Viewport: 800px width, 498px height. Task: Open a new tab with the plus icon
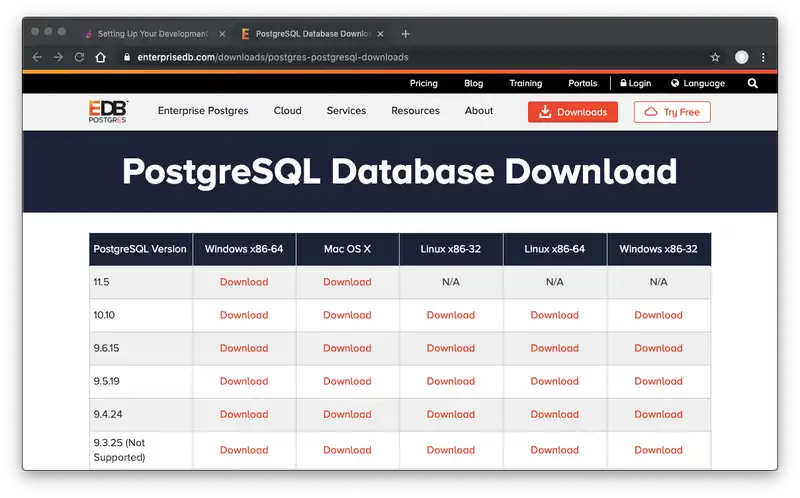coord(405,33)
